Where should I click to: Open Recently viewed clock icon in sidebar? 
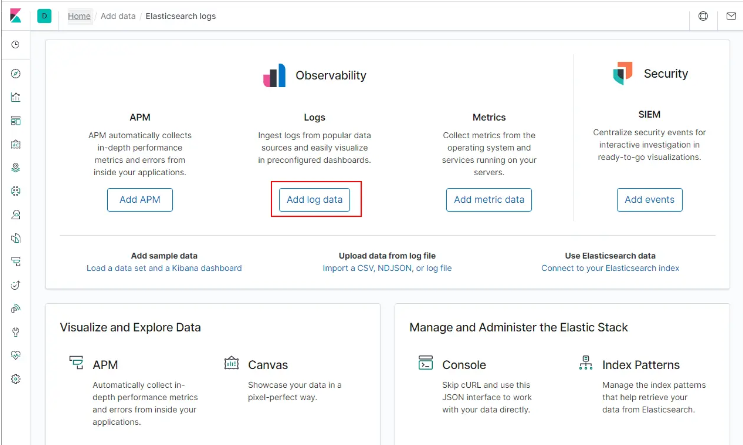point(16,45)
